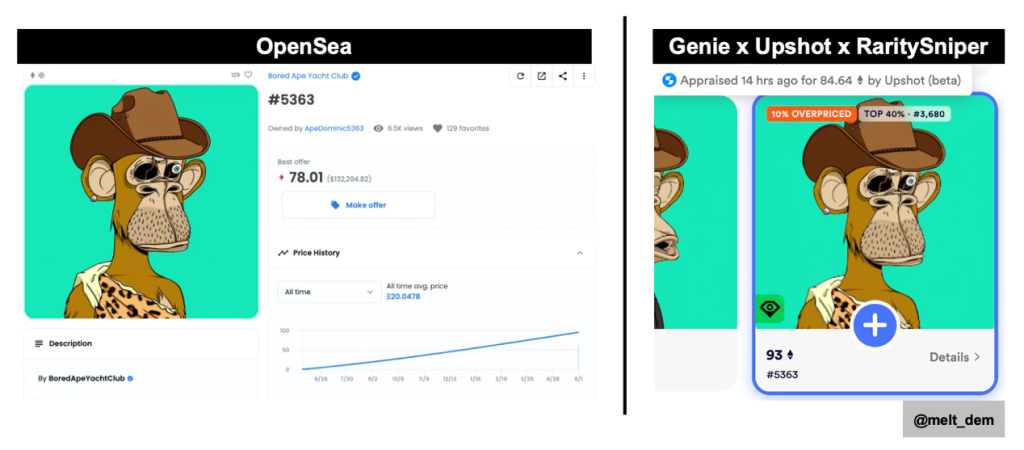The width and height of the screenshot is (1024, 450).
Task: Open the Bored Ape Yacht Club collection link
Action: [308, 76]
